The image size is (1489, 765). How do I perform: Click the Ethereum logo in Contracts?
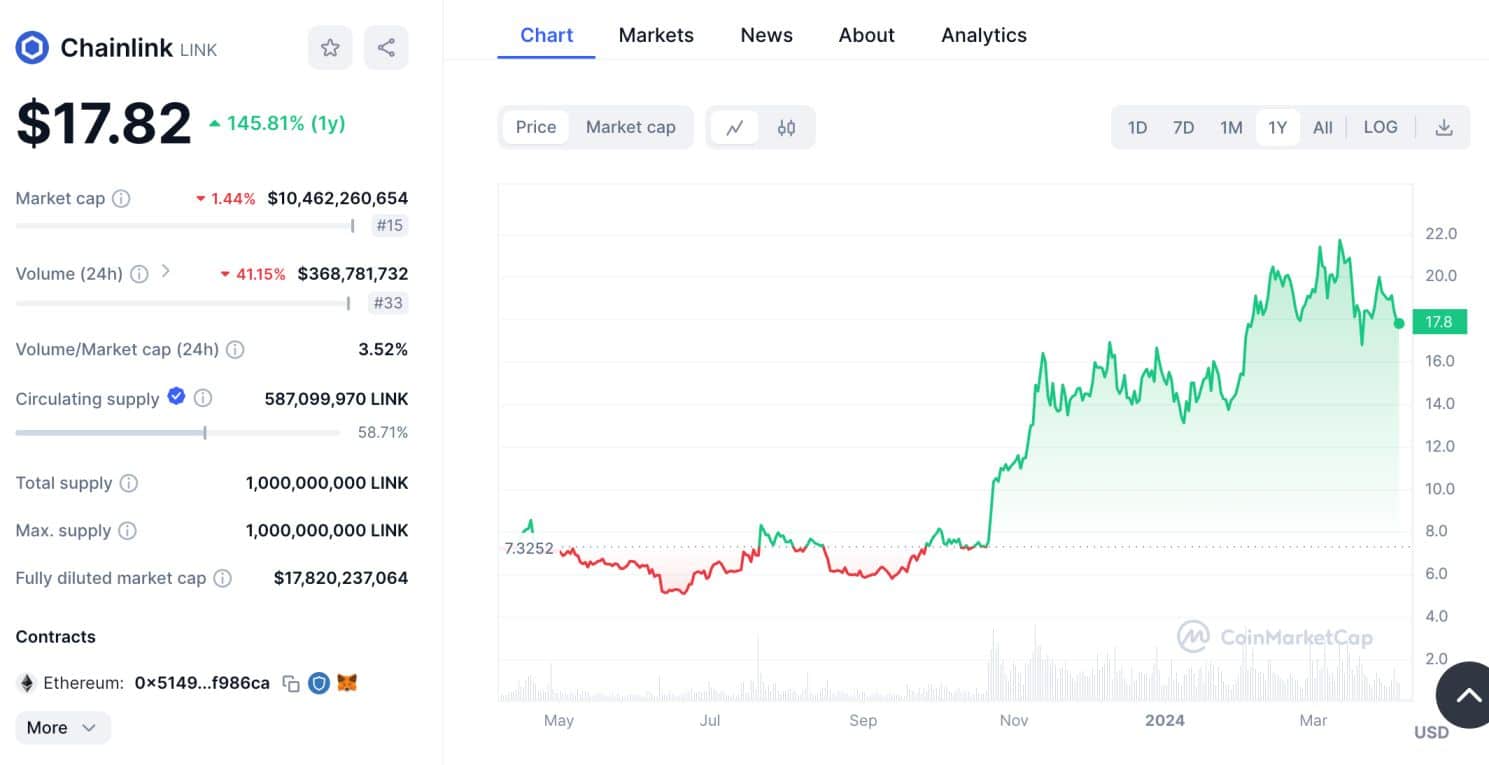coord(26,683)
